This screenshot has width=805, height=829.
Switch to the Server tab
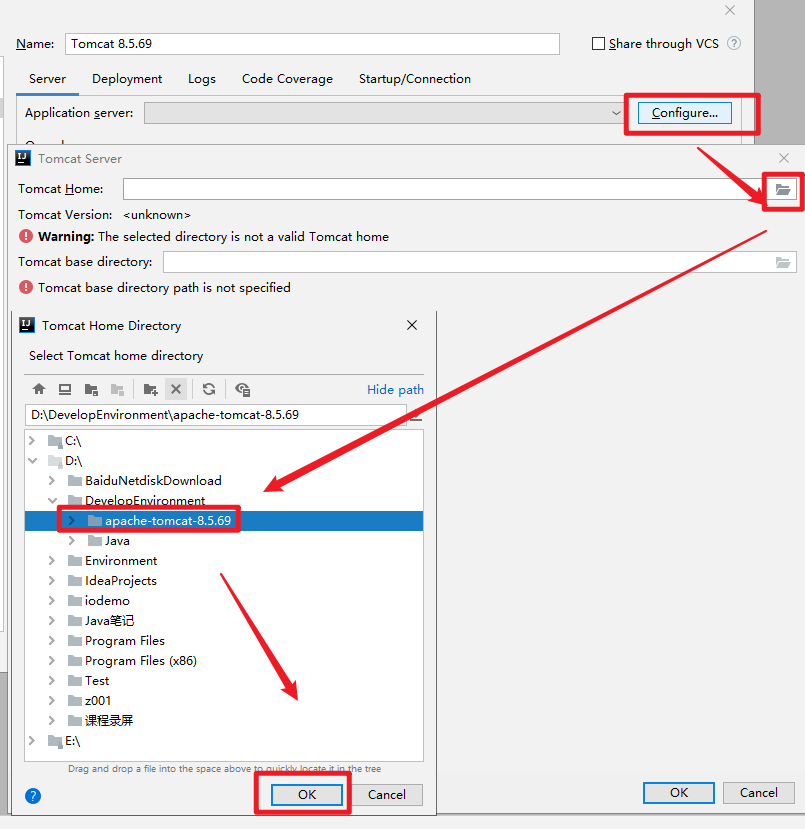(48, 79)
